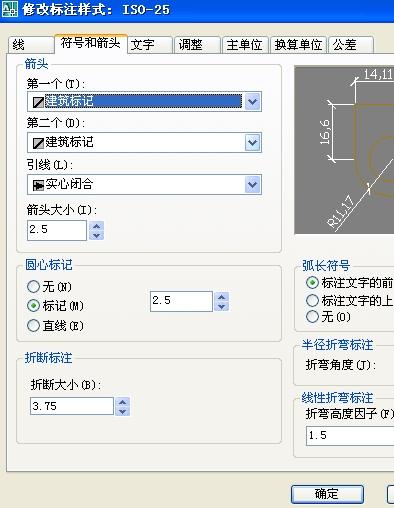Image resolution: width=394 pixels, height=508 pixels.
Task: Click the 建筑标记 arrowhead icon in 第一个 field
Action: [38, 102]
